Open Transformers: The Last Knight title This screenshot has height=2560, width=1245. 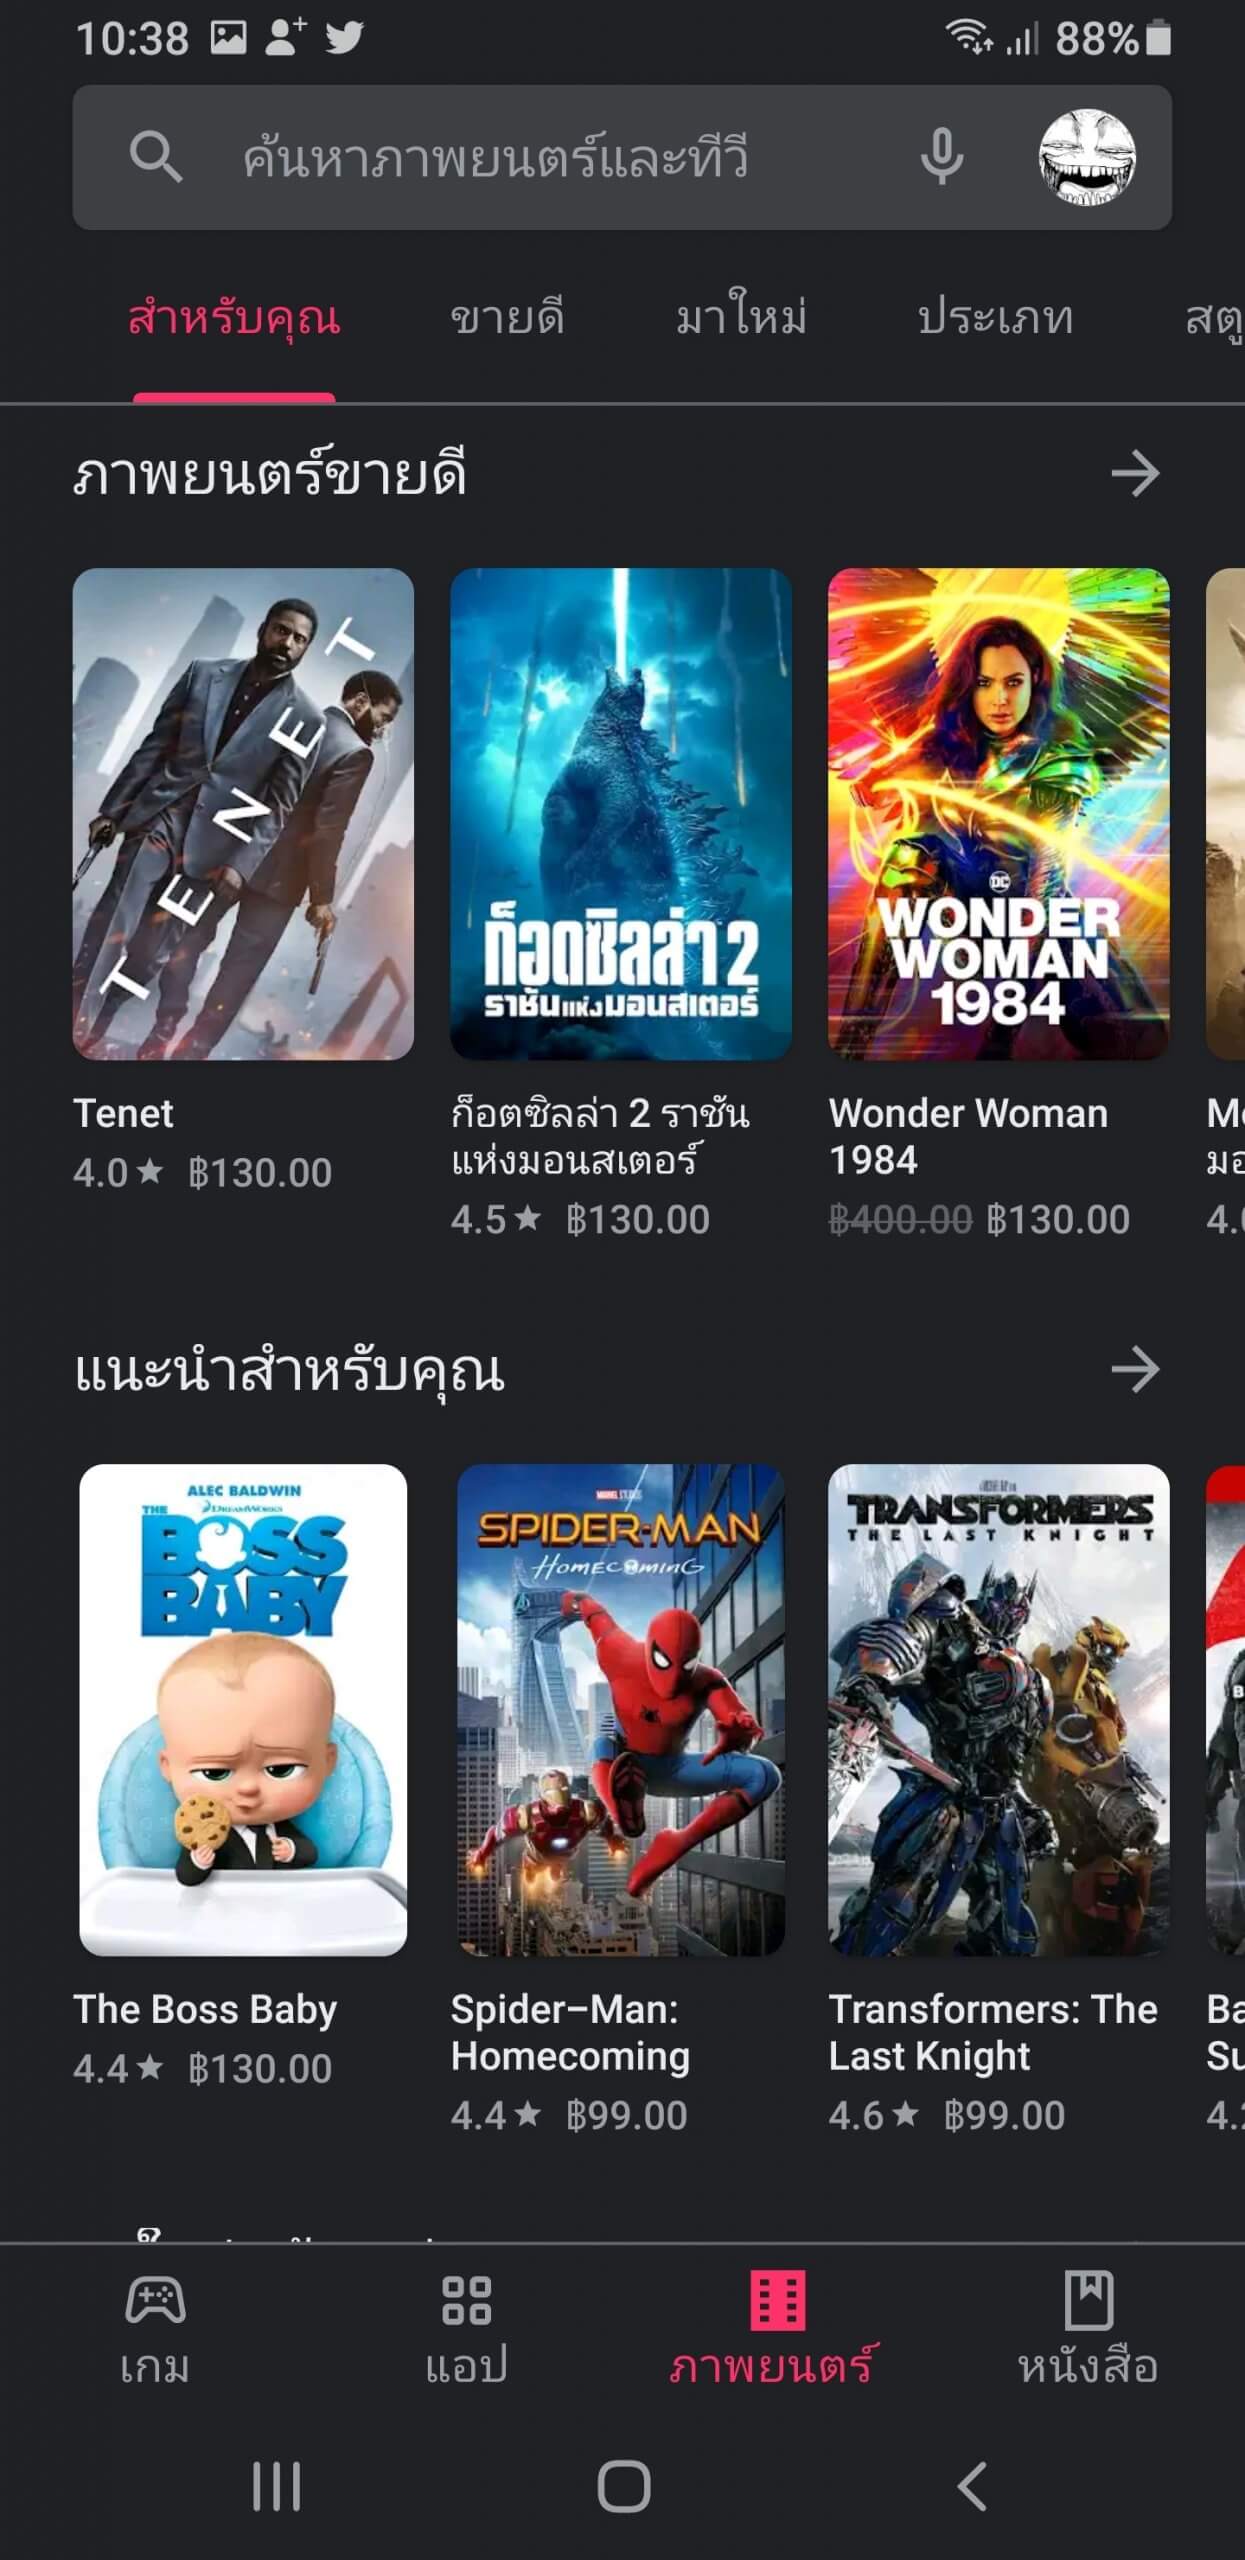tap(993, 2032)
